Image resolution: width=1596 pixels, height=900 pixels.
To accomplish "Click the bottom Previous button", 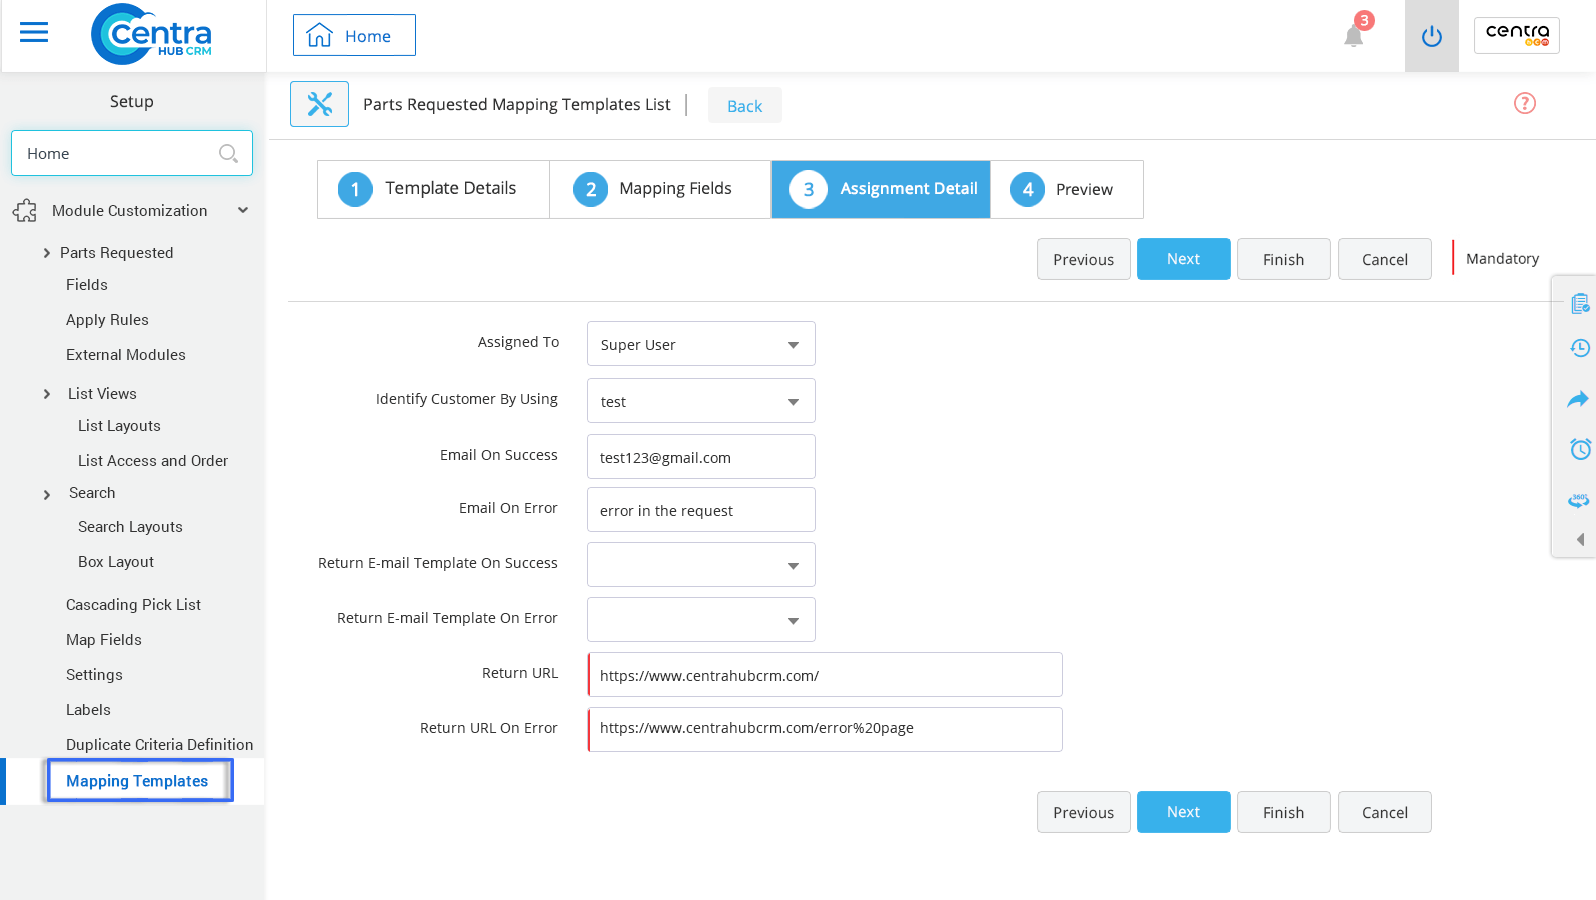I will click(1084, 812).
